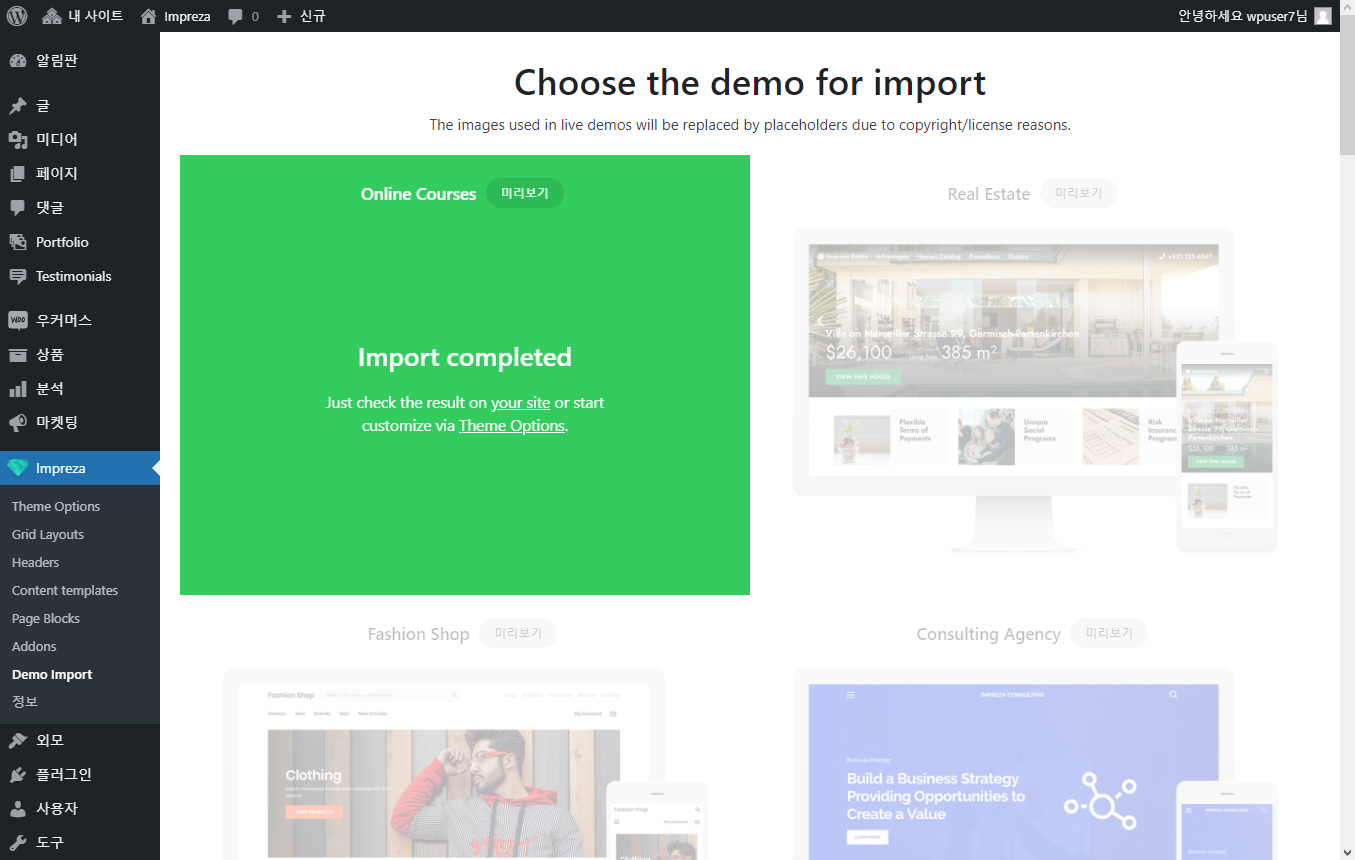Open the 내 사이트 network icon
Image resolution: width=1355 pixels, height=860 pixels.
coord(52,16)
